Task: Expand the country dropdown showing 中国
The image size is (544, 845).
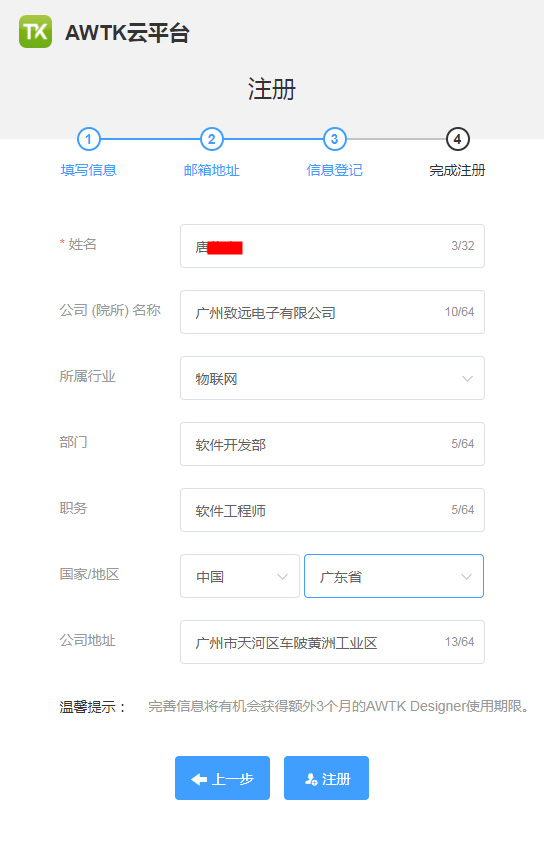Action: 240,576
